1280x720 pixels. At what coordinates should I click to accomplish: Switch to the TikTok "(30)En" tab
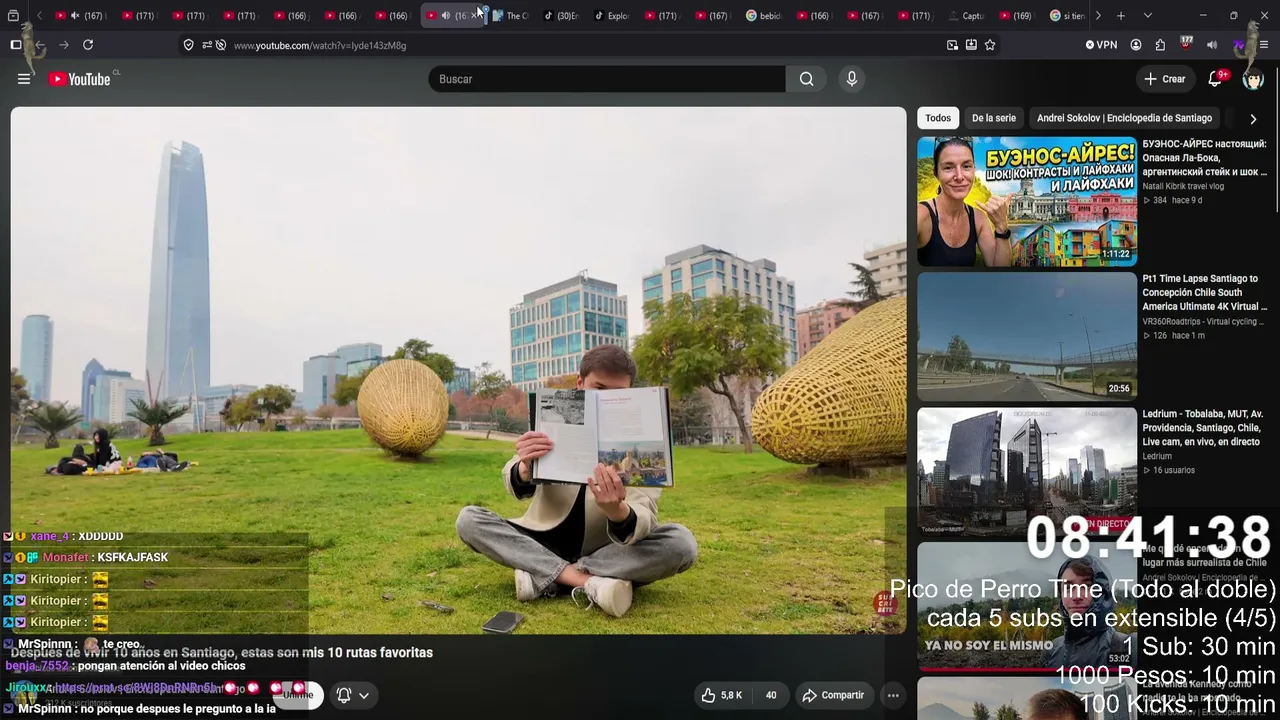[x=561, y=16]
